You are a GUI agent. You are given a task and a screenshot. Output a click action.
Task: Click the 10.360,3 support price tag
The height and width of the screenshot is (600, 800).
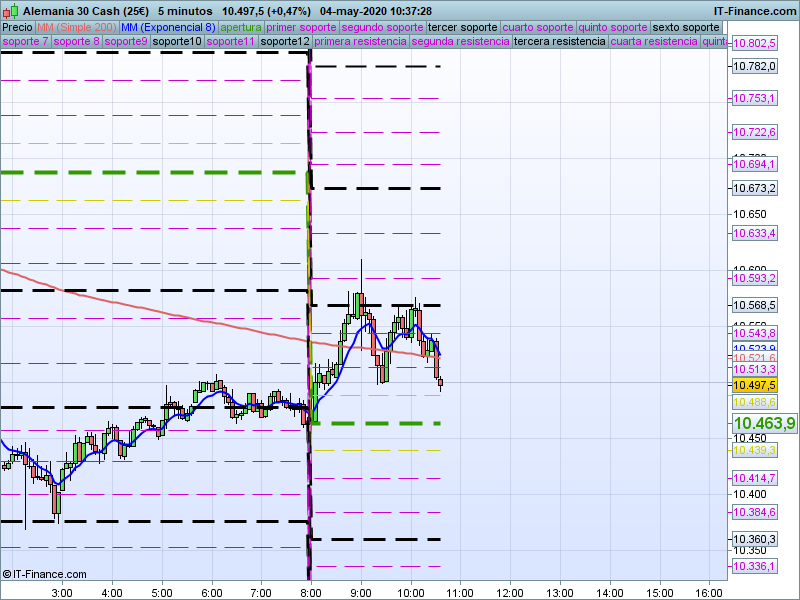coord(755,539)
